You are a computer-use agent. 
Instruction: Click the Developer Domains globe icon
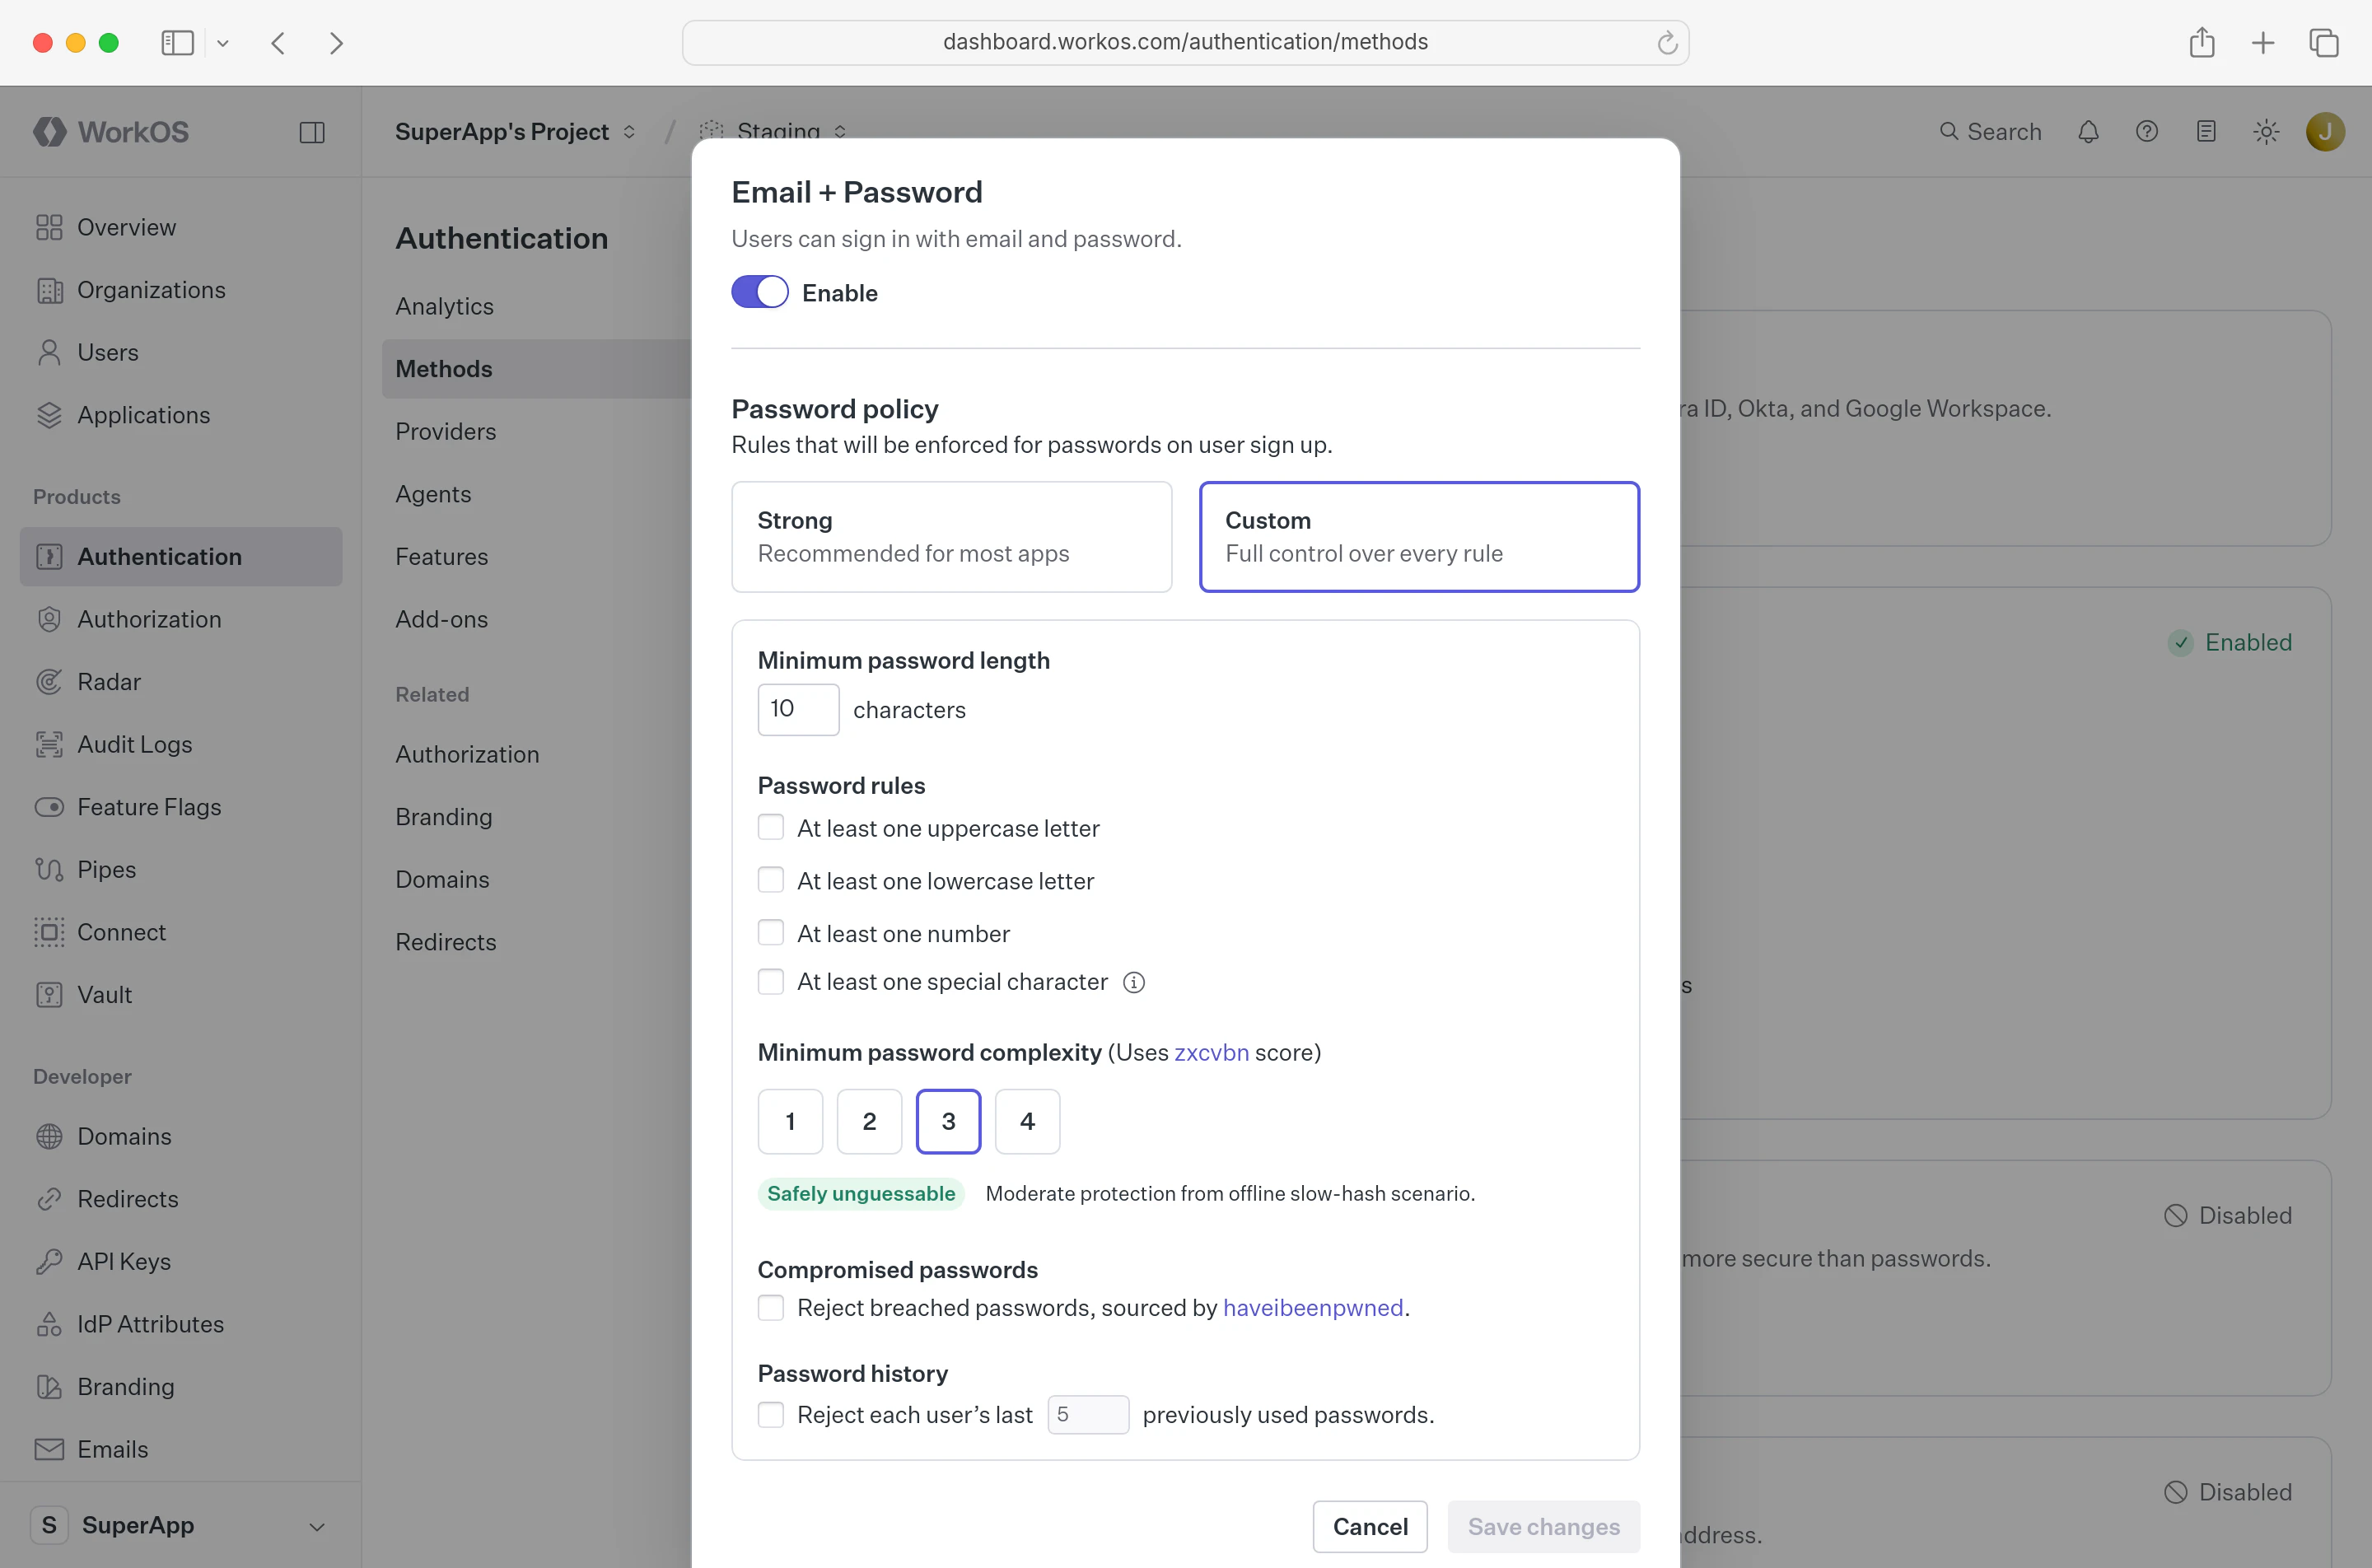point(49,1137)
